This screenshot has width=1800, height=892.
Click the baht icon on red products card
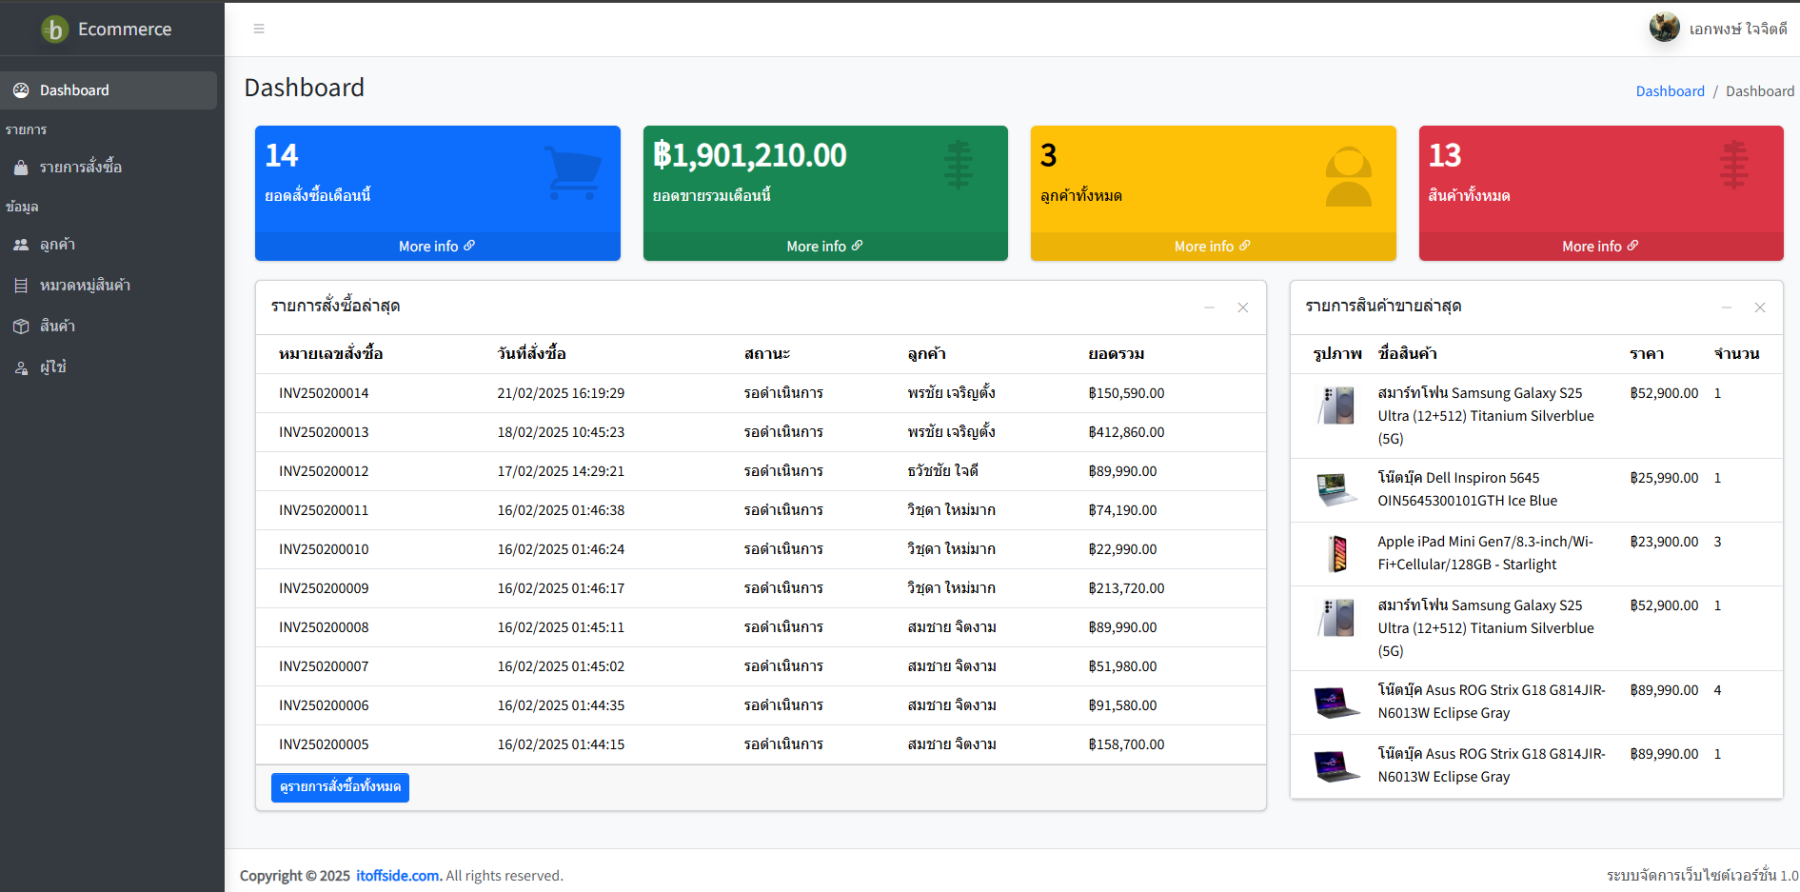(1734, 165)
